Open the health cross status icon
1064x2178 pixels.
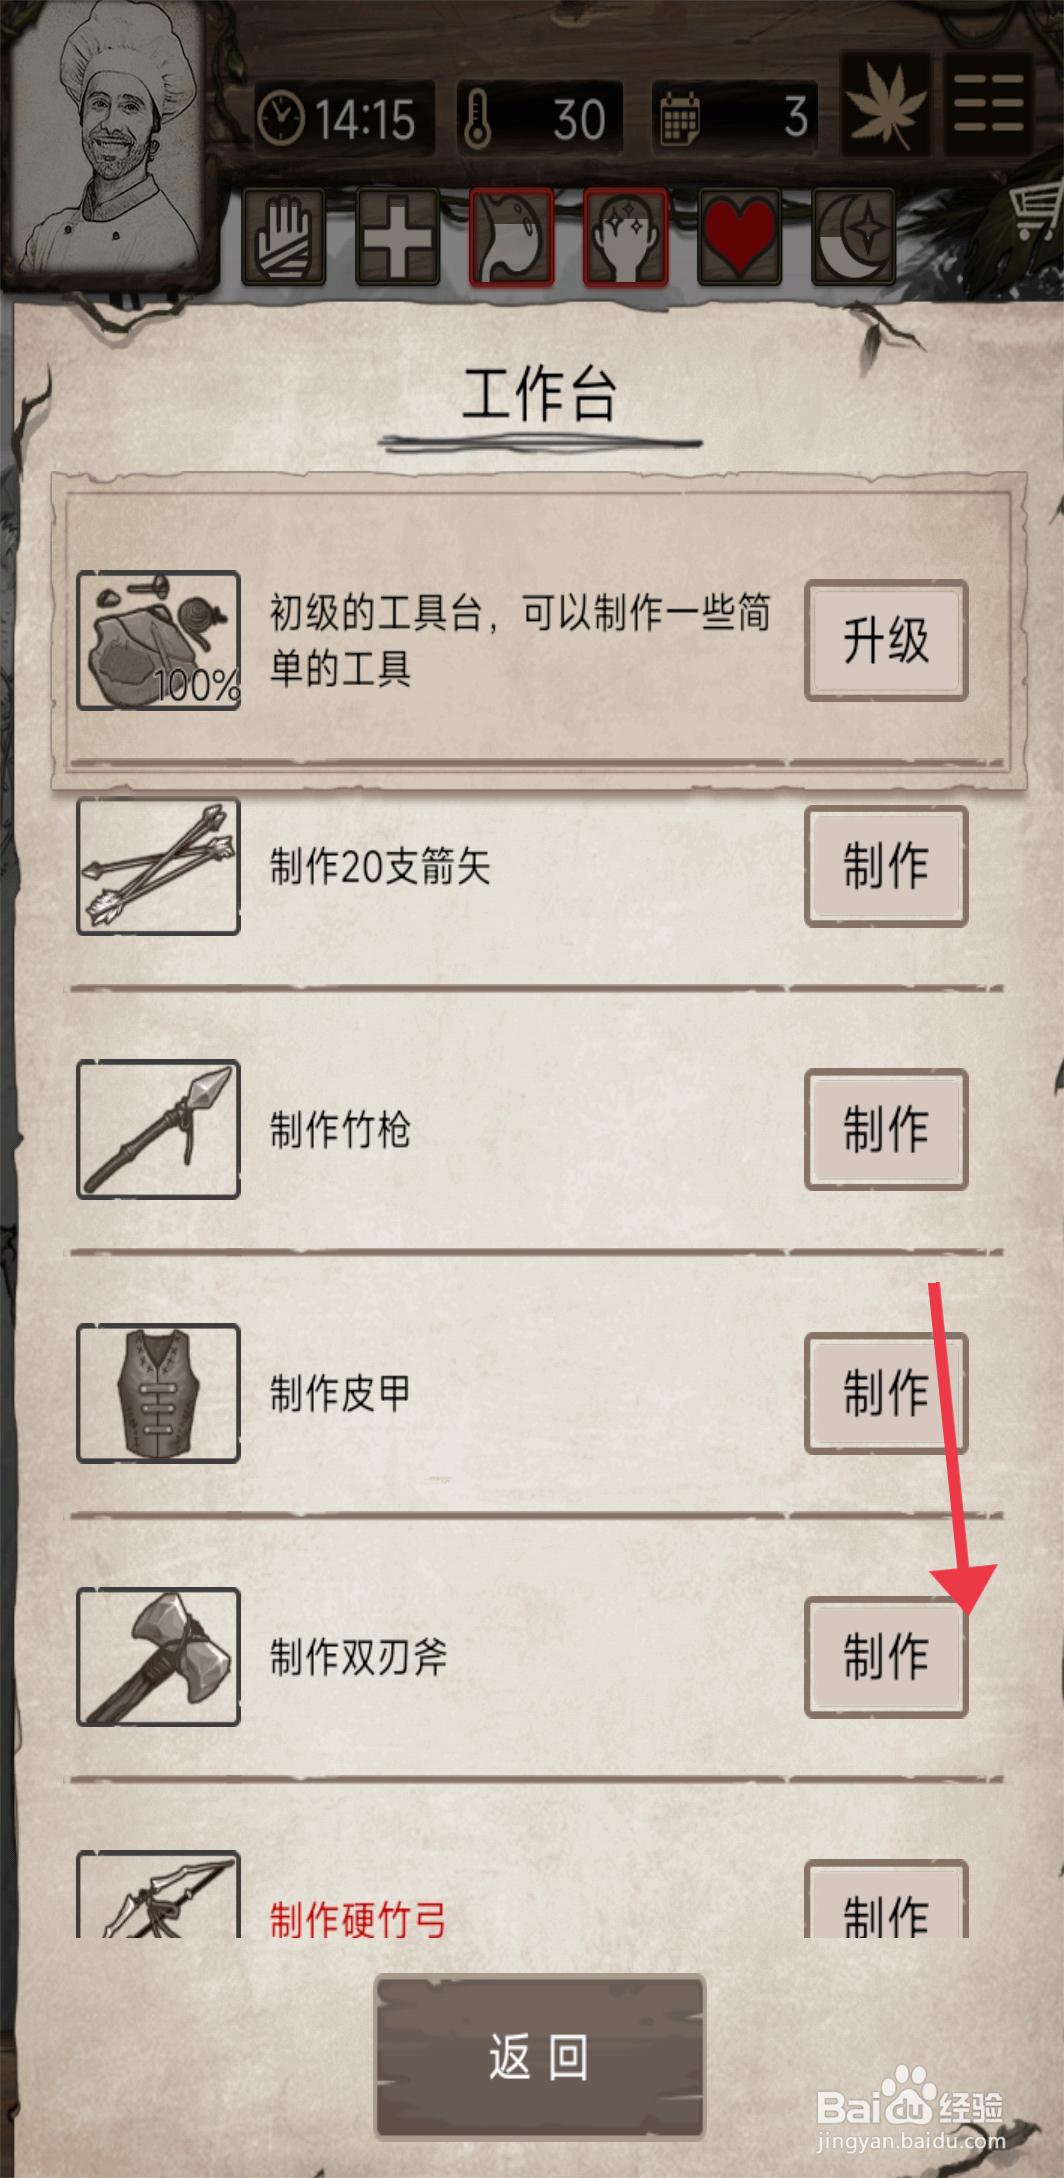[x=398, y=237]
